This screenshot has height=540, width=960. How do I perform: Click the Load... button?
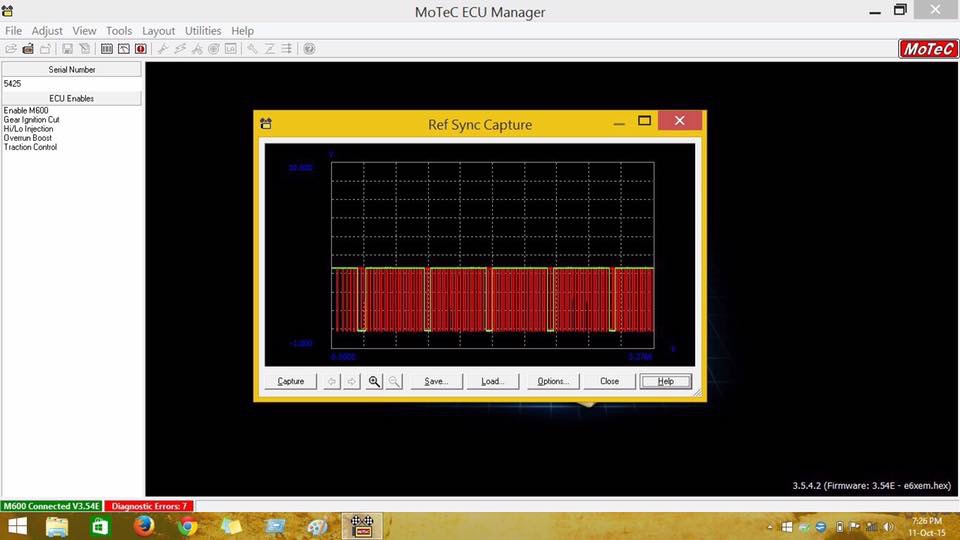click(492, 381)
